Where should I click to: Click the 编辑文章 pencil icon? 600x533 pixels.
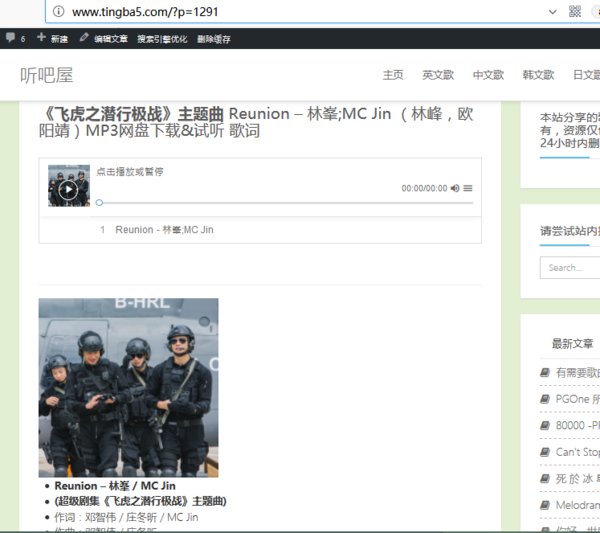point(84,38)
